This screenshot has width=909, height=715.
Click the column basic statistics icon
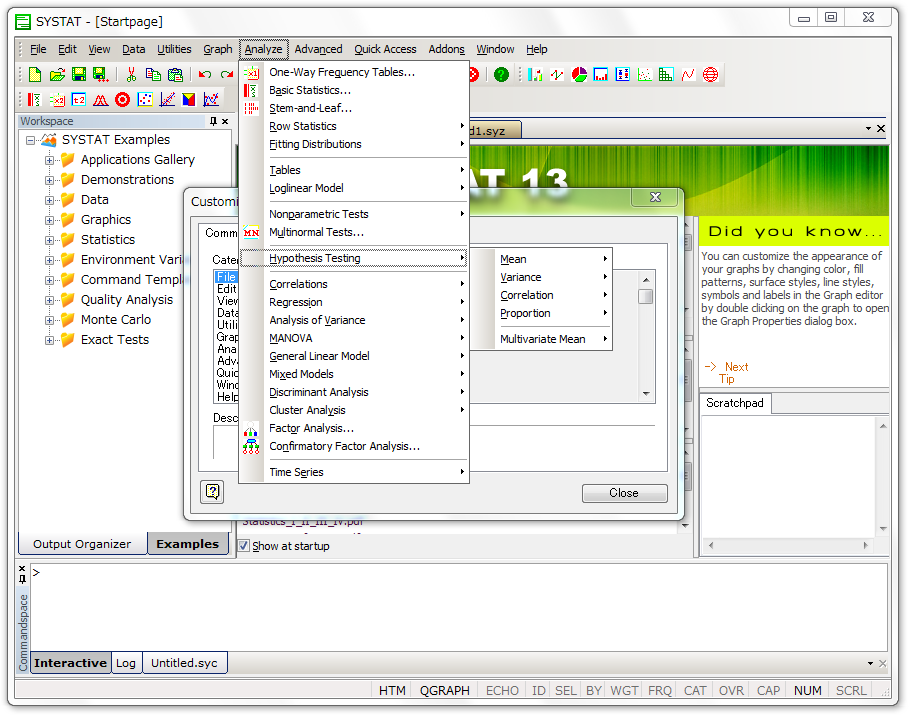pyautogui.click(x=34, y=100)
